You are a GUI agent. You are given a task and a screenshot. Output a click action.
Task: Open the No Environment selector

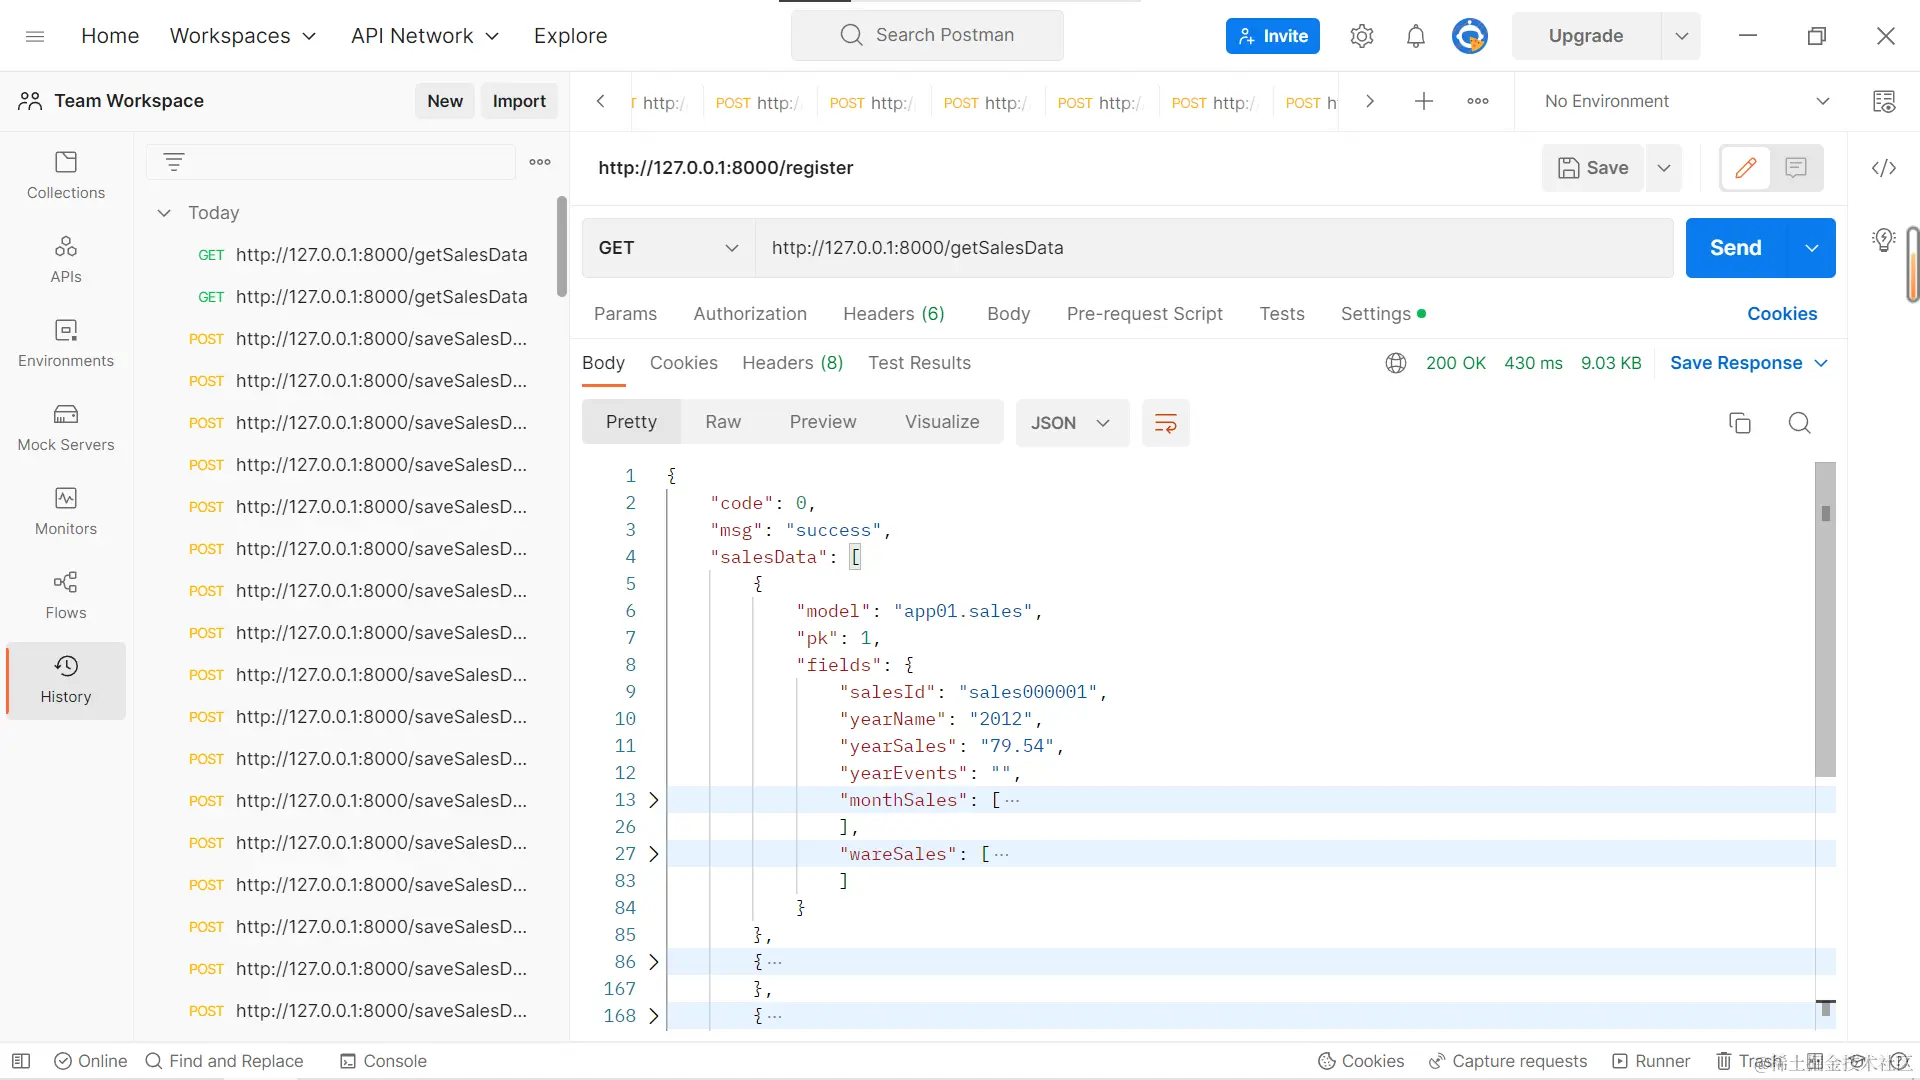[x=1687, y=101]
